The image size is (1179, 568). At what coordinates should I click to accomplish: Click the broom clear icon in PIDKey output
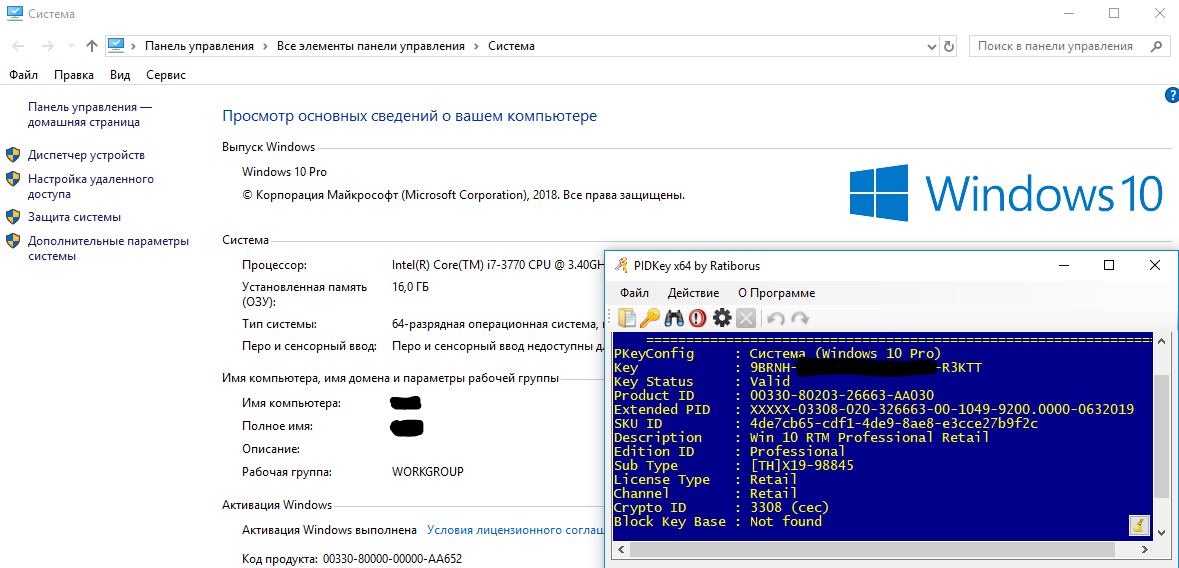1138,525
